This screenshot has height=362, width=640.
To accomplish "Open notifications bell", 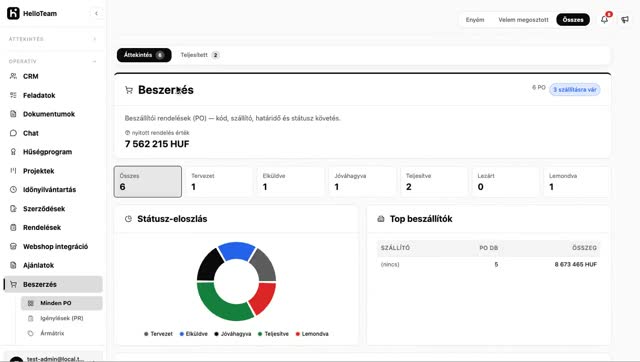I will tap(604, 19).
